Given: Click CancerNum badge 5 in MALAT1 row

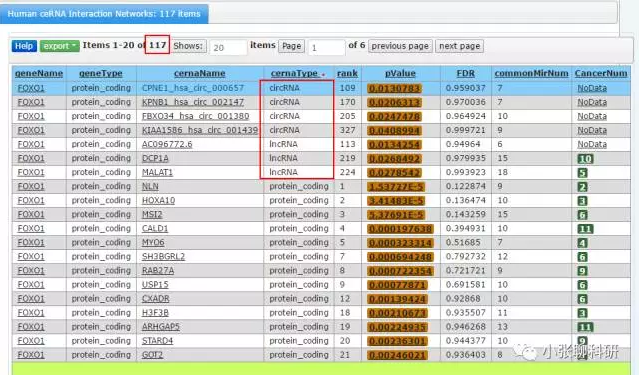Looking at the screenshot, I should 583,173.
